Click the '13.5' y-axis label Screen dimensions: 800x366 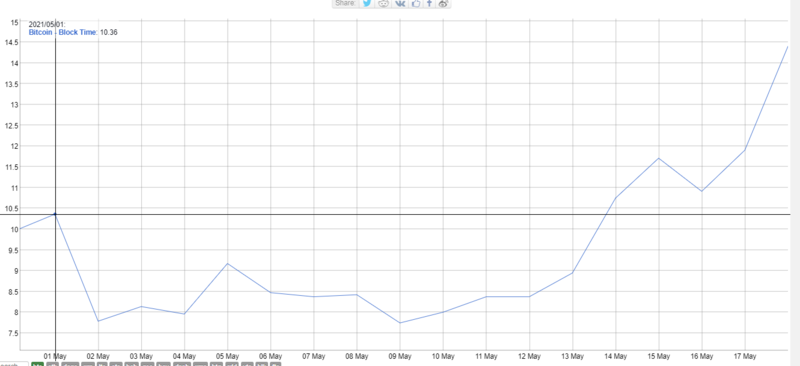click(x=11, y=84)
